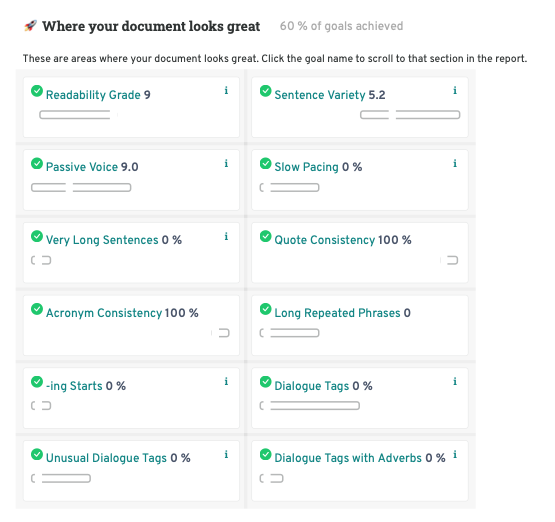Open the Sentence Variety goal link
The image size is (555, 522).
point(320,95)
